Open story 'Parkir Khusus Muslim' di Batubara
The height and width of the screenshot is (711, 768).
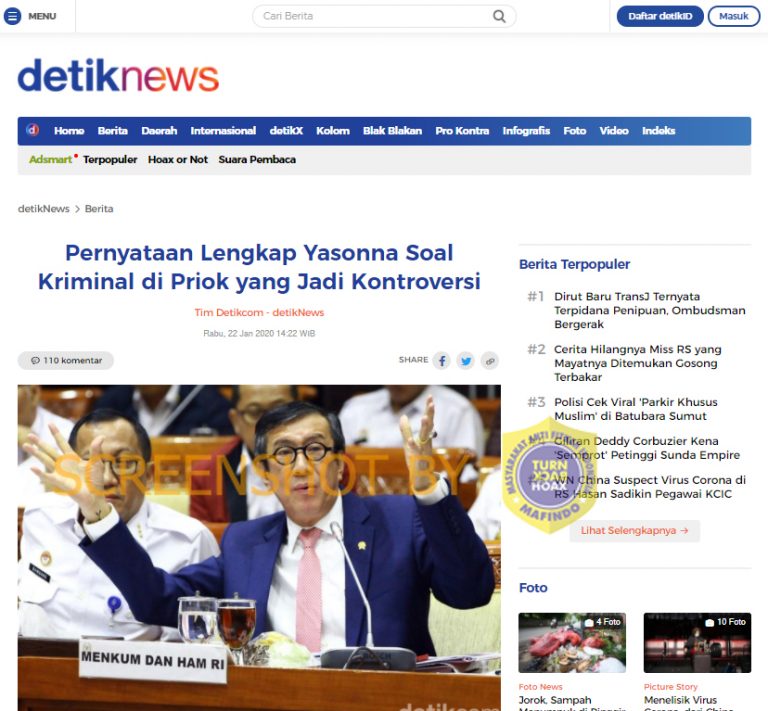point(635,409)
